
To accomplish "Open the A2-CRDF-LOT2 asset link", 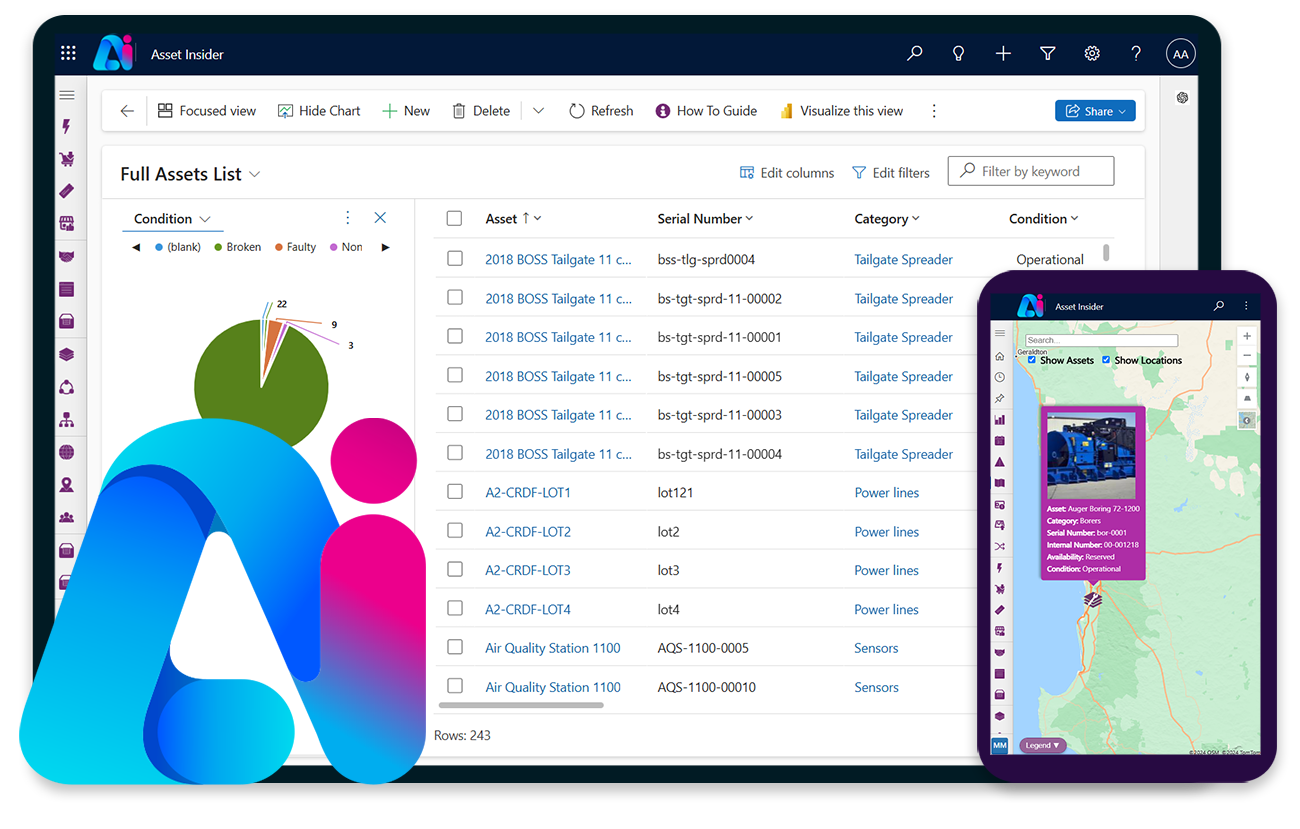I will point(528,532).
